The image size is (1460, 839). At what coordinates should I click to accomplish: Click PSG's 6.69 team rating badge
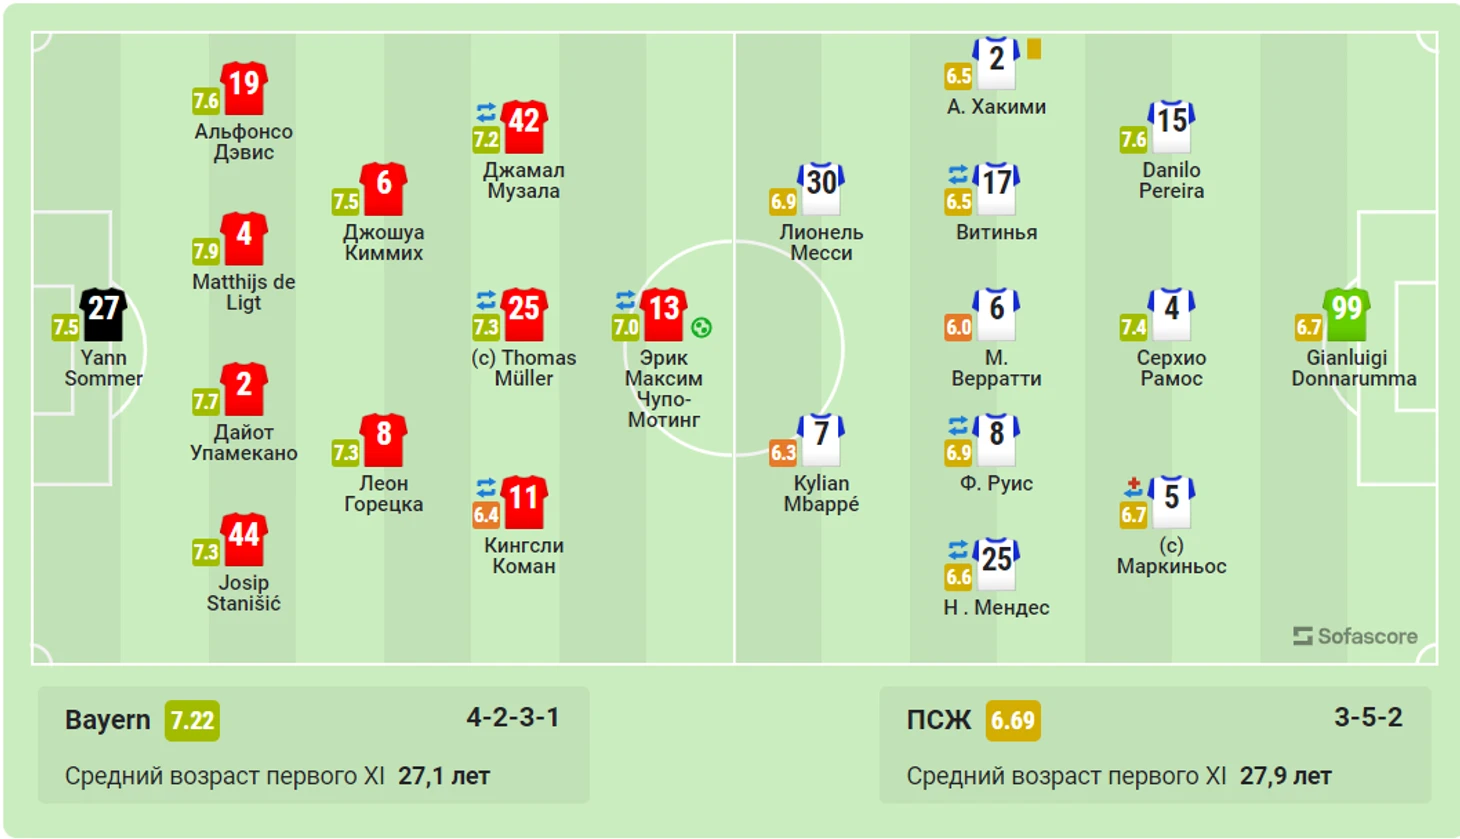click(x=1013, y=720)
